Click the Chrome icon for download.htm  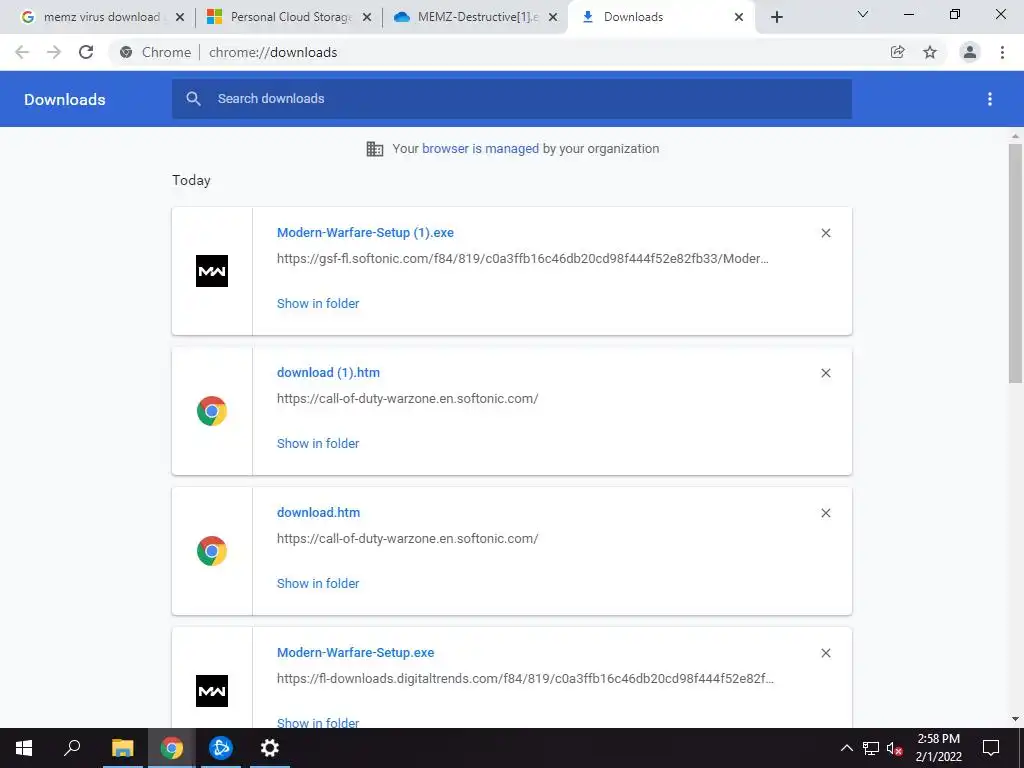pos(212,551)
